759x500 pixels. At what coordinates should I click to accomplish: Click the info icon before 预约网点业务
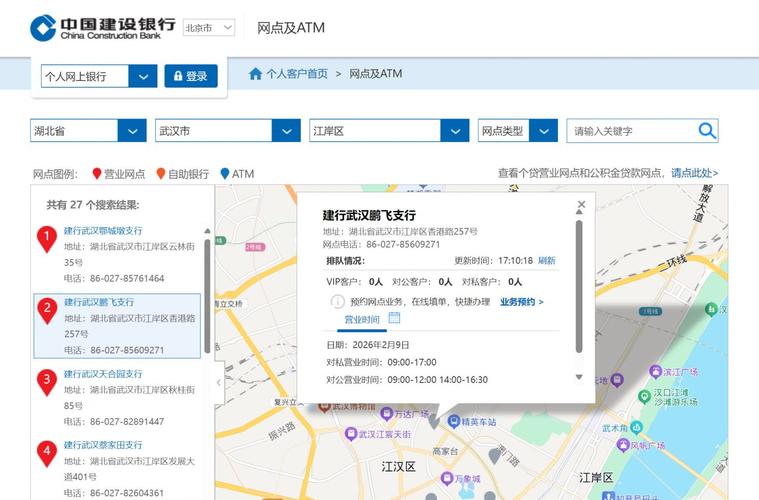(x=337, y=302)
